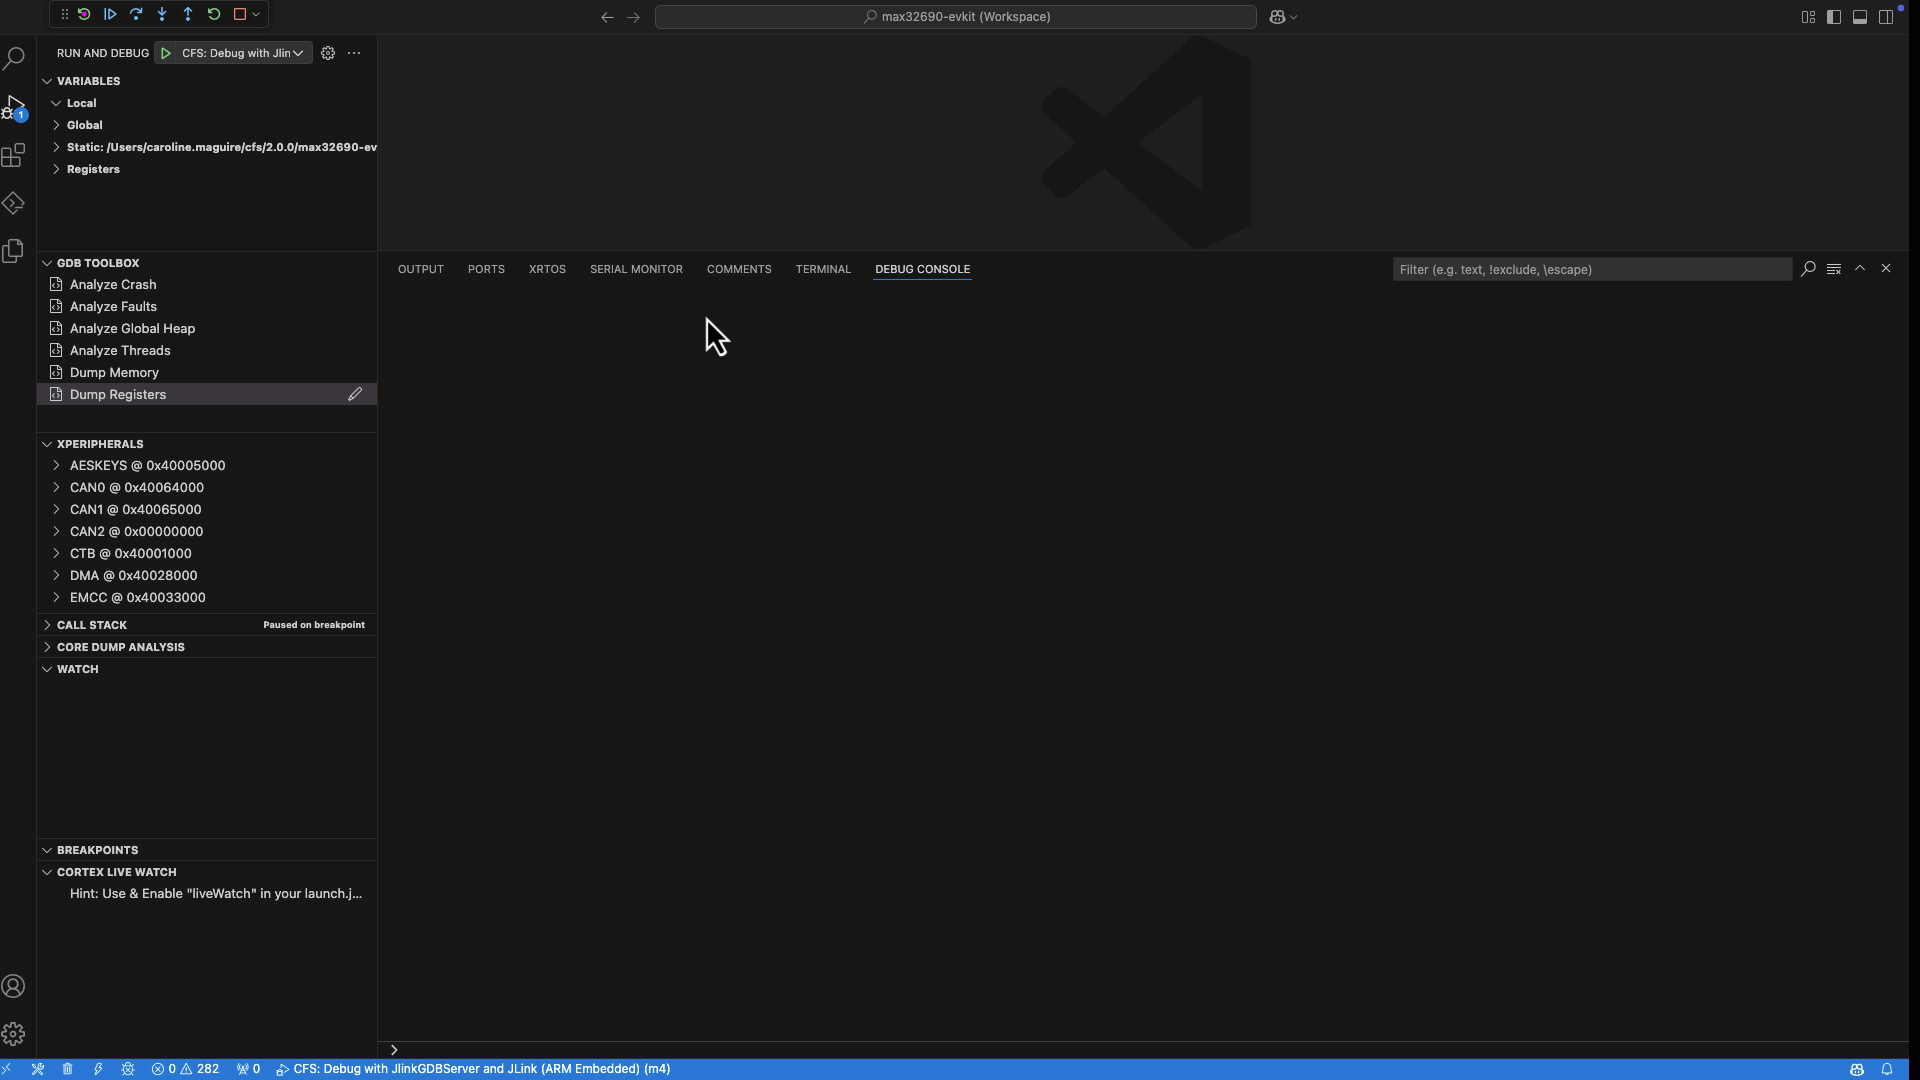The image size is (1920, 1080).
Task: Click the Step Into debug button
Action: pyautogui.click(x=162, y=15)
